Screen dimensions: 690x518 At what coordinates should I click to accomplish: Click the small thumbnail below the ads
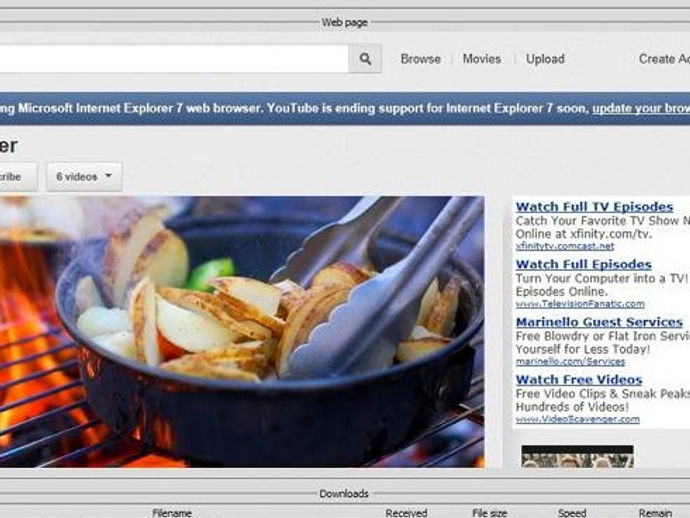pos(577,456)
